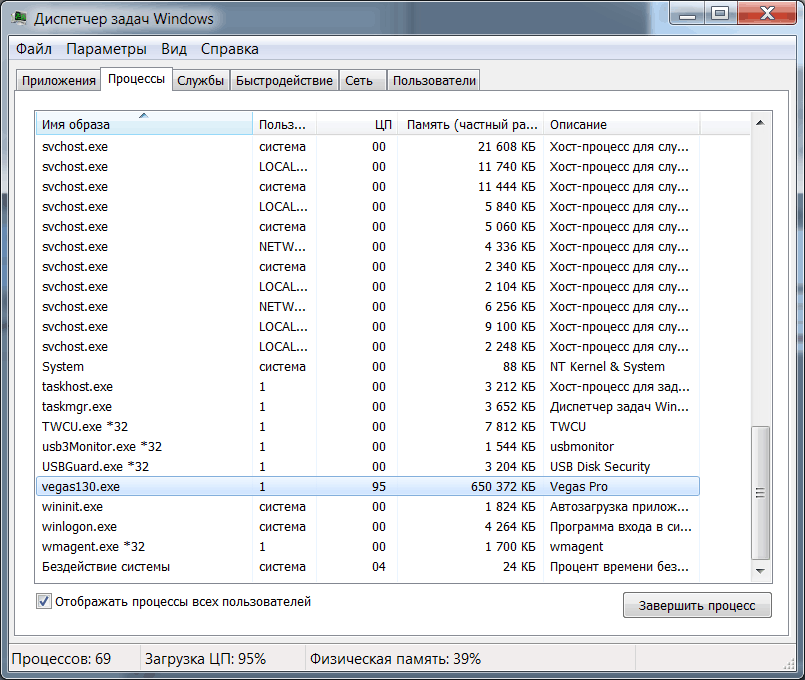
Task: Select the taskhost.exe process
Action: tap(368, 386)
